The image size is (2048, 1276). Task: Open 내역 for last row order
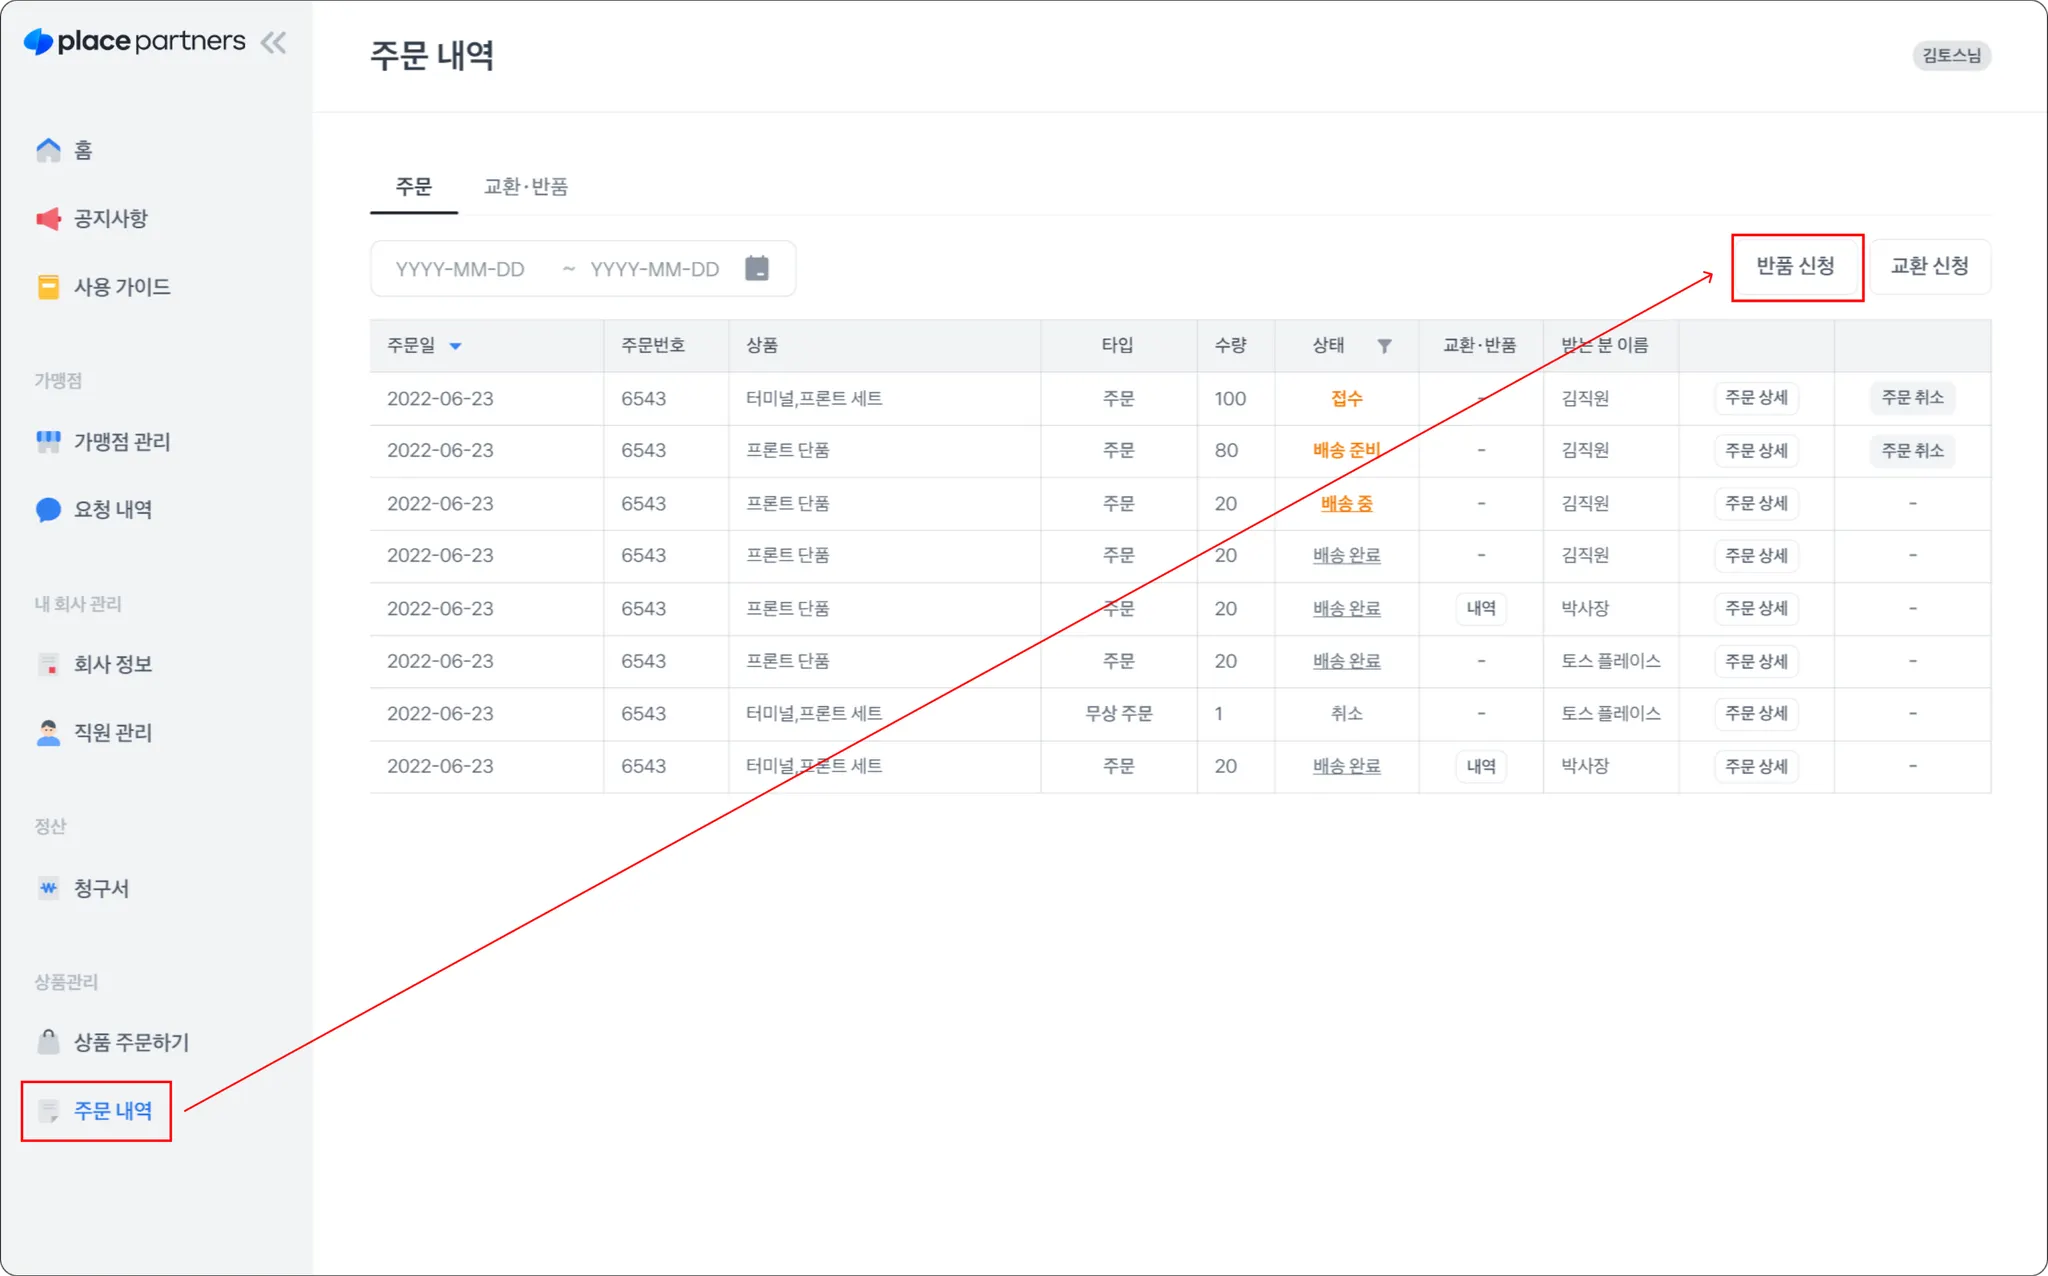coord(1480,766)
